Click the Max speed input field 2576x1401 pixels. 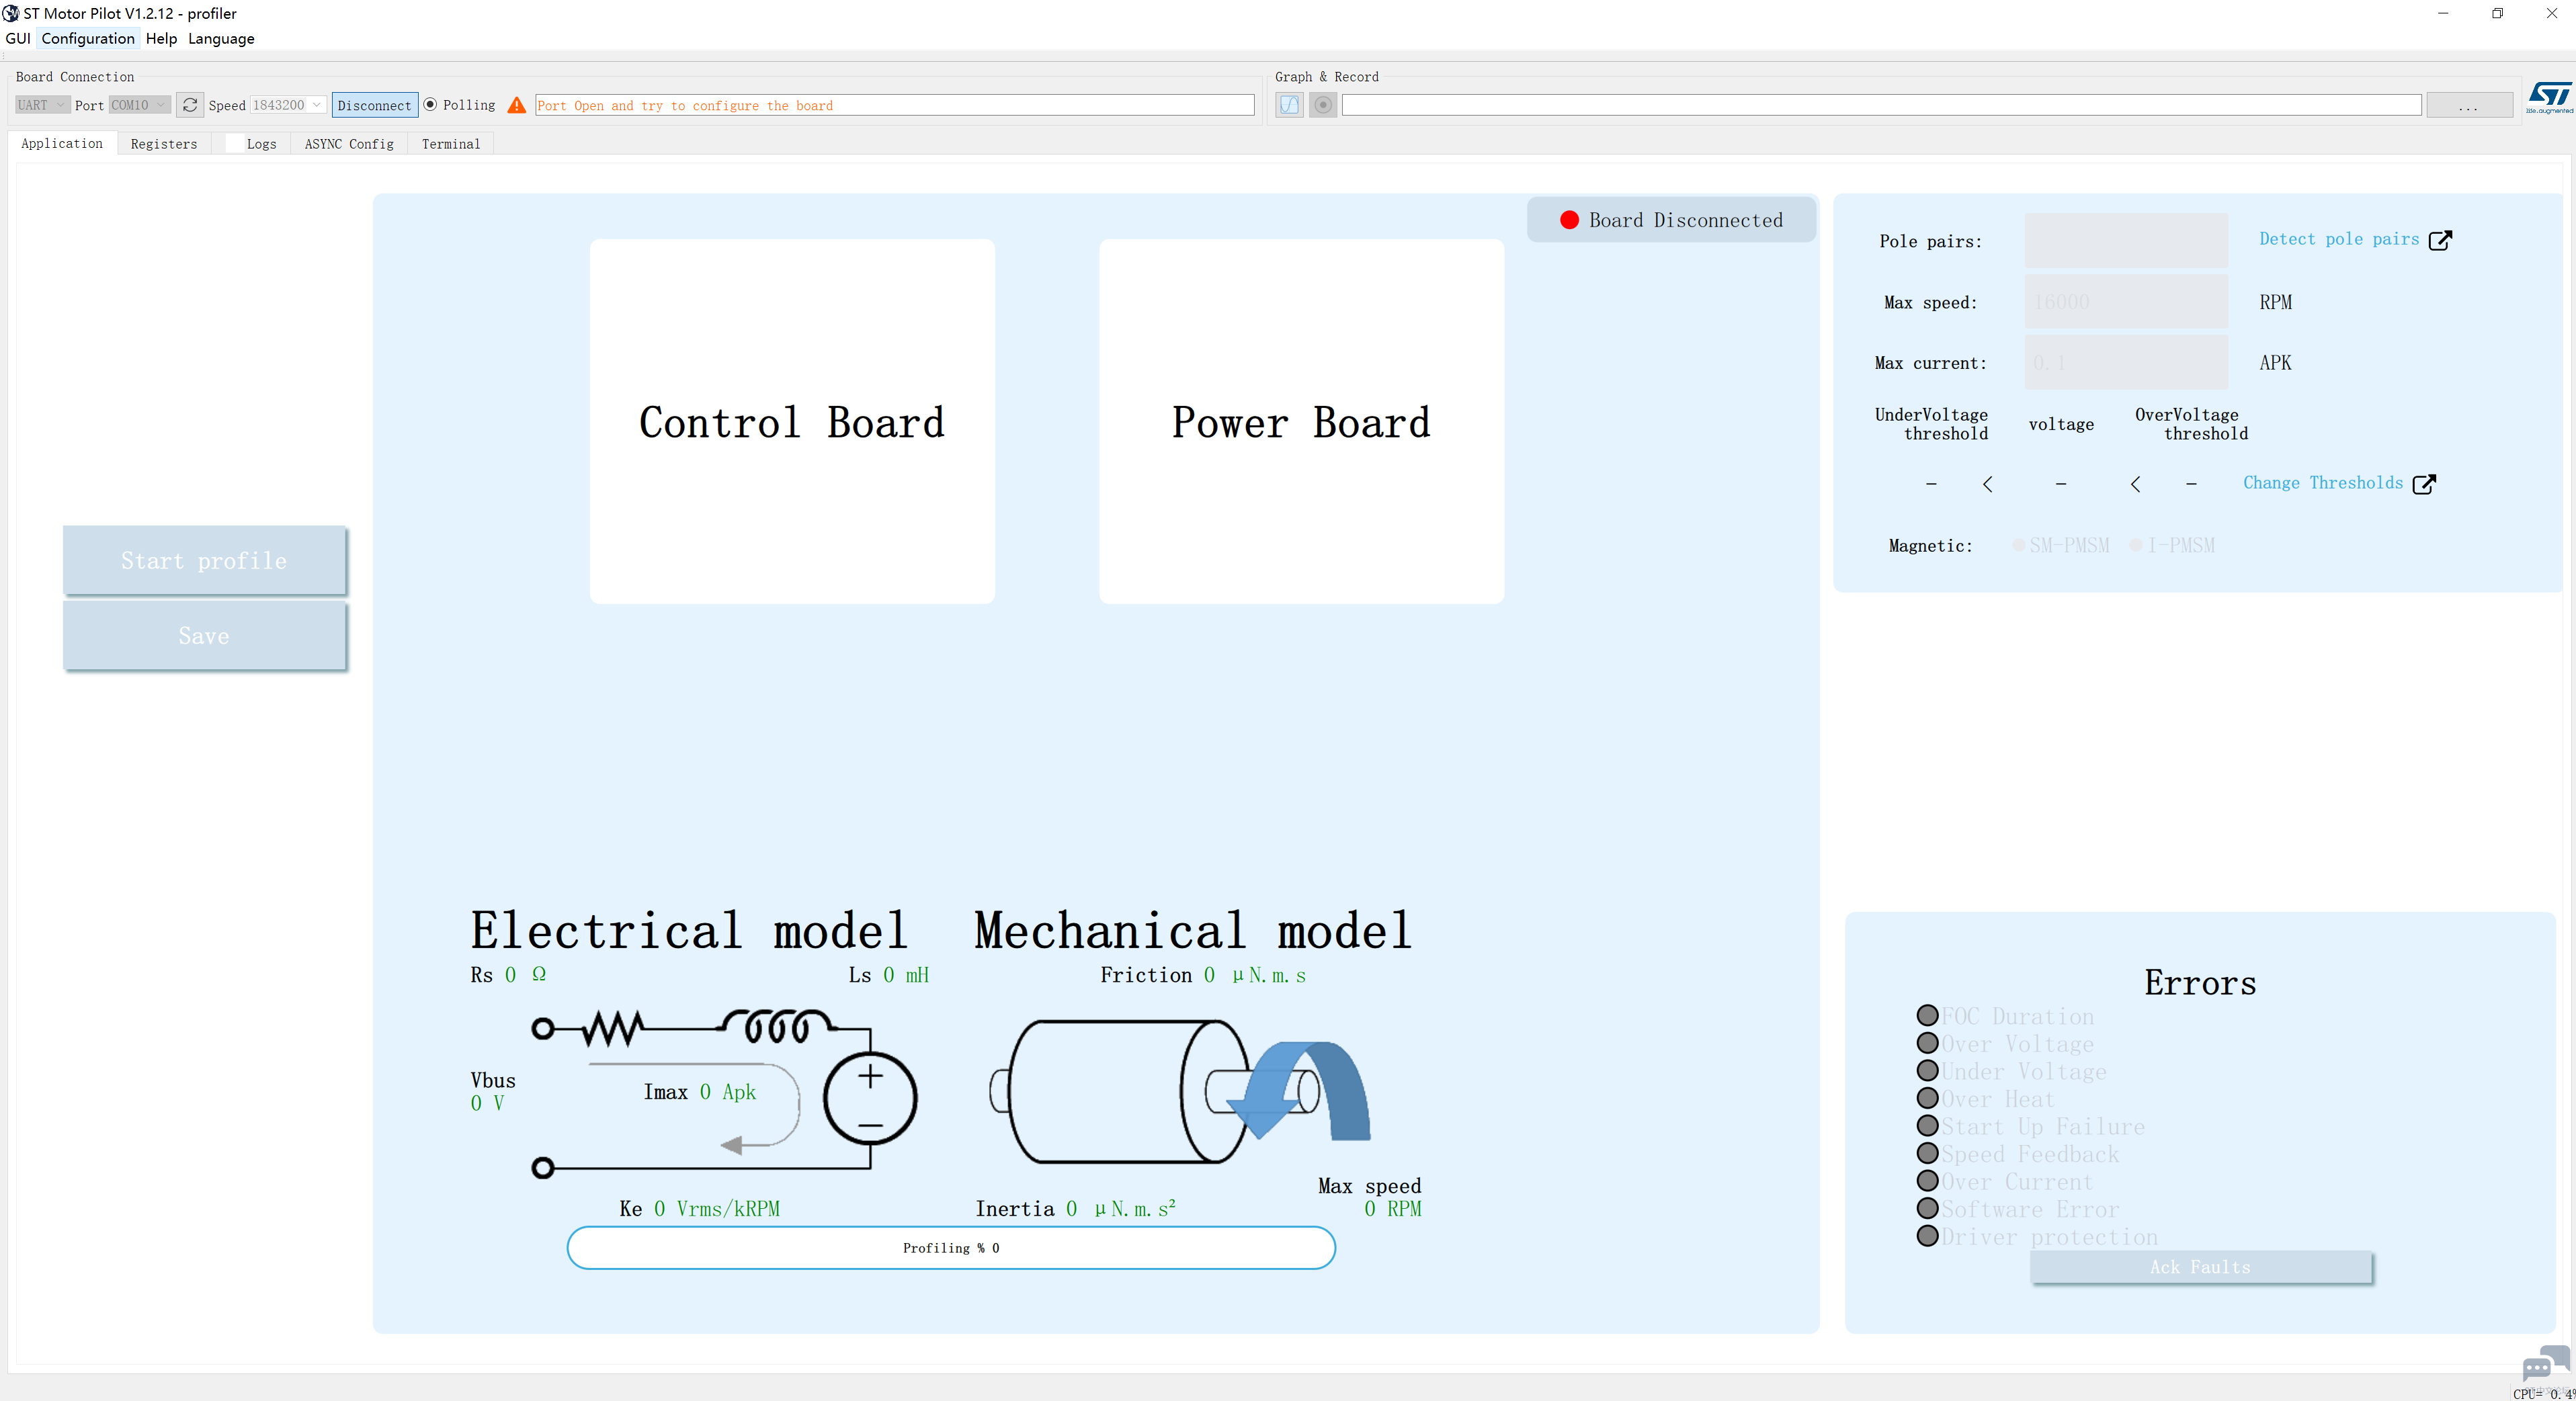coord(2126,302)
